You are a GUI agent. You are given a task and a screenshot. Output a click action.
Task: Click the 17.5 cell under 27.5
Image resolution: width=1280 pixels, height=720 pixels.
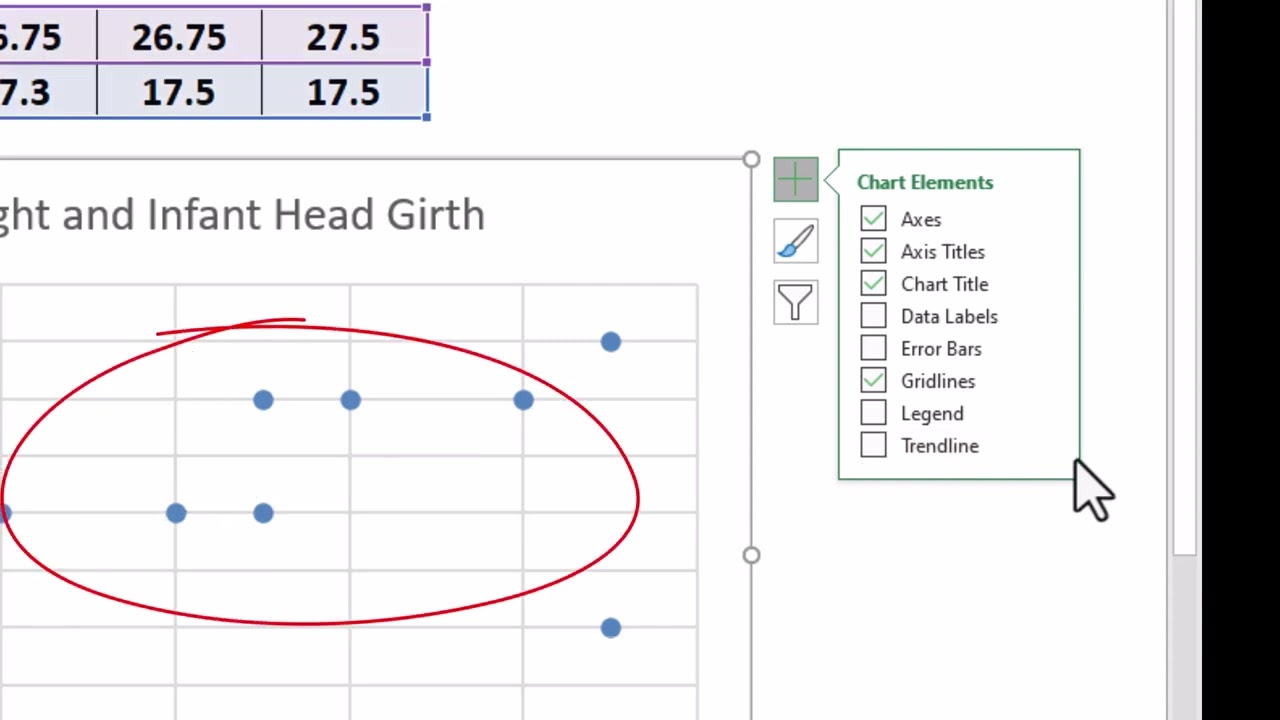343,92
